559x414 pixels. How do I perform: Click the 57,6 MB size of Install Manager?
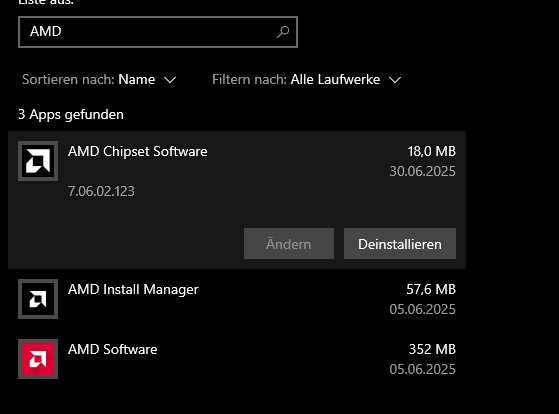(x=431, y=290)
